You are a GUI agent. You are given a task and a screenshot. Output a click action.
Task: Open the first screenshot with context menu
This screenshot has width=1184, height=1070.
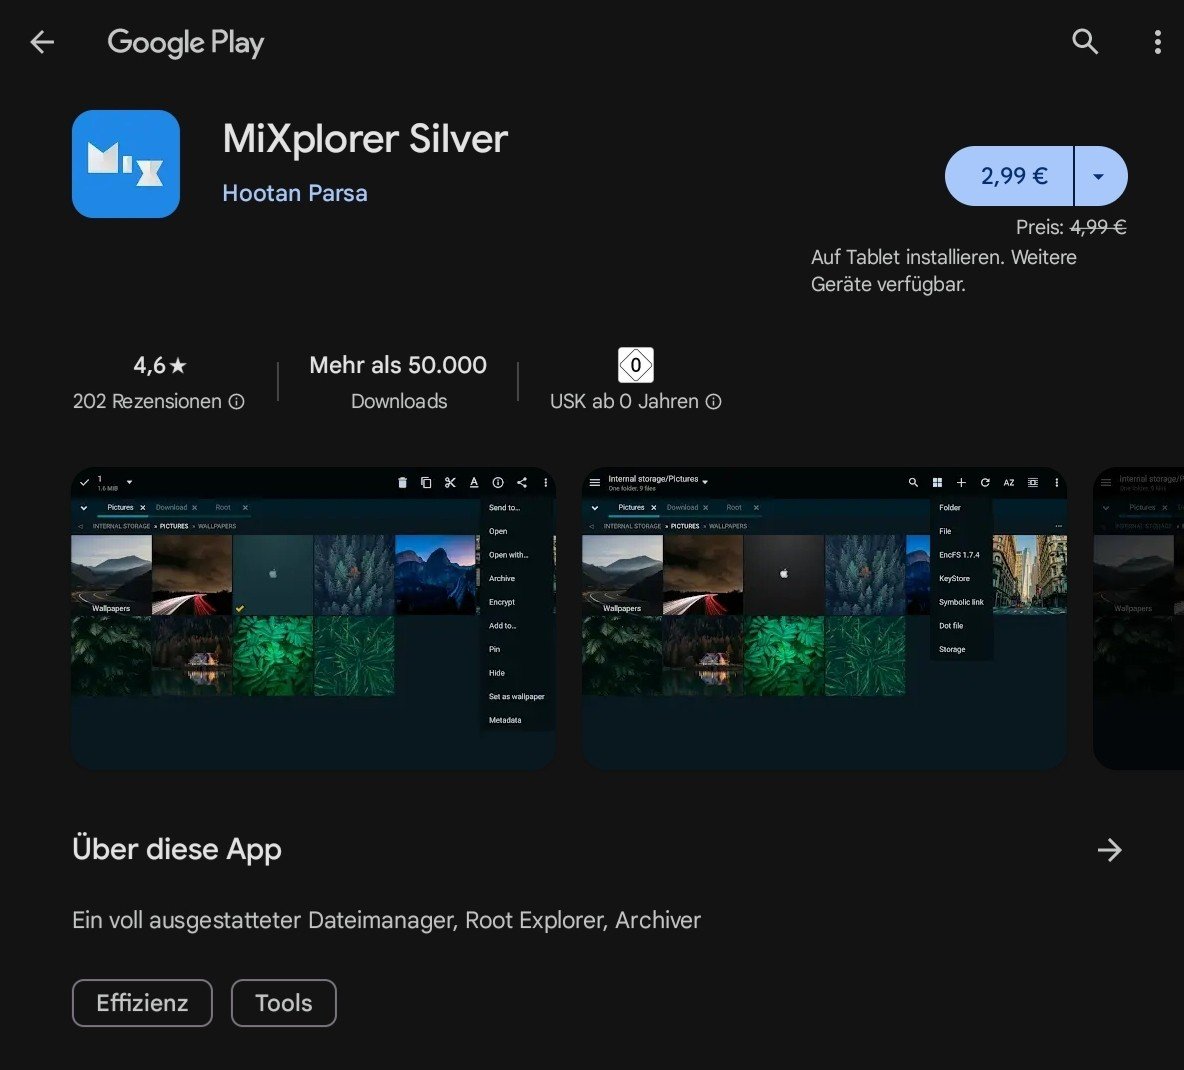pyautogui.click(x=313, y=618)
